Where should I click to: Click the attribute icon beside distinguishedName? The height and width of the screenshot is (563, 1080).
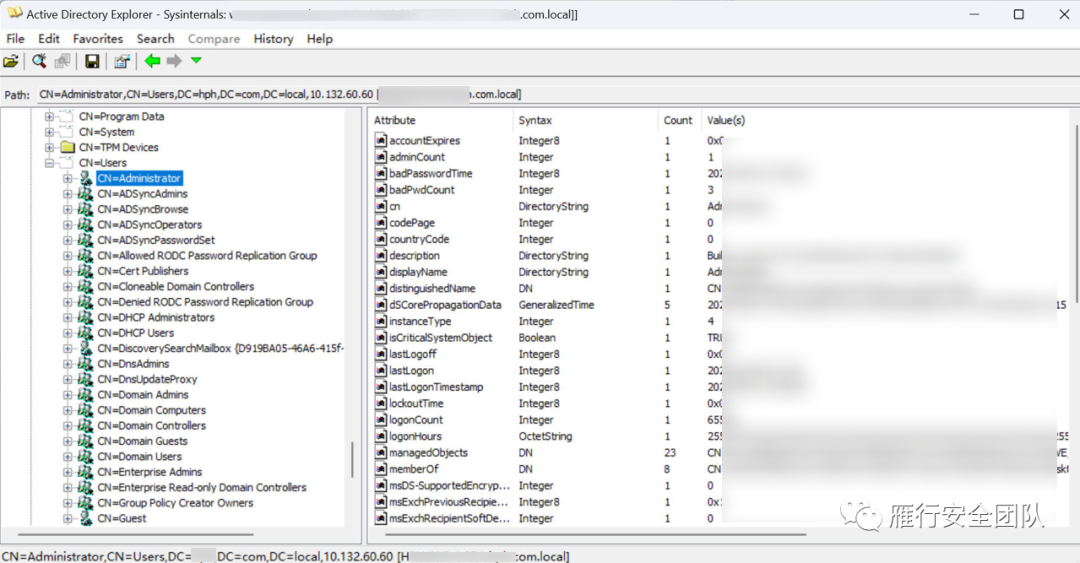tap(381, 288)
